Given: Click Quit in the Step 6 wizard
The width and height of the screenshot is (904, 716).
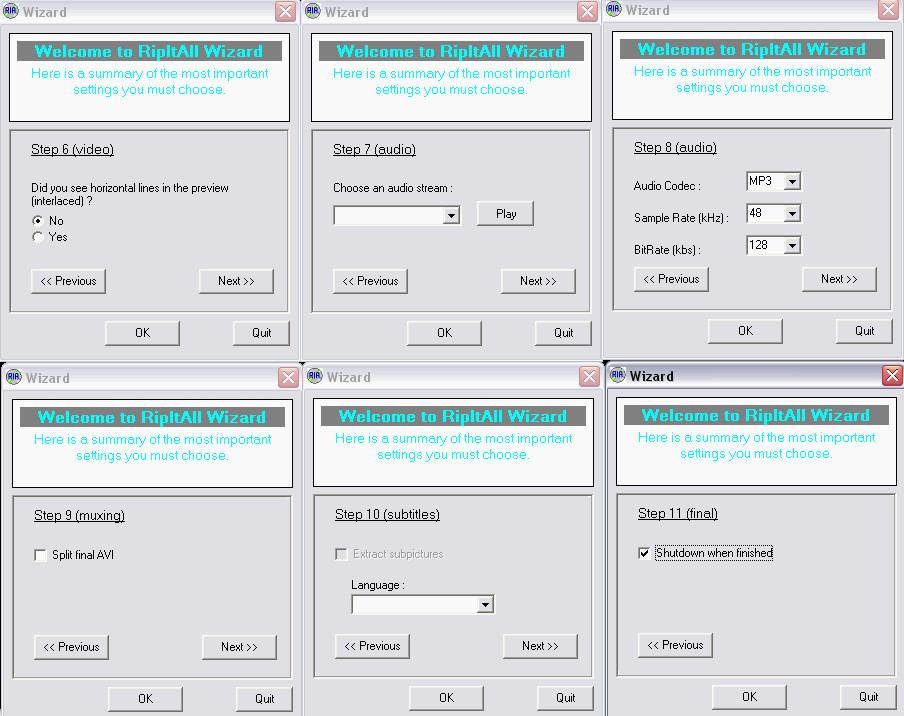Looking at the screenshot, I should pos(261,333).
